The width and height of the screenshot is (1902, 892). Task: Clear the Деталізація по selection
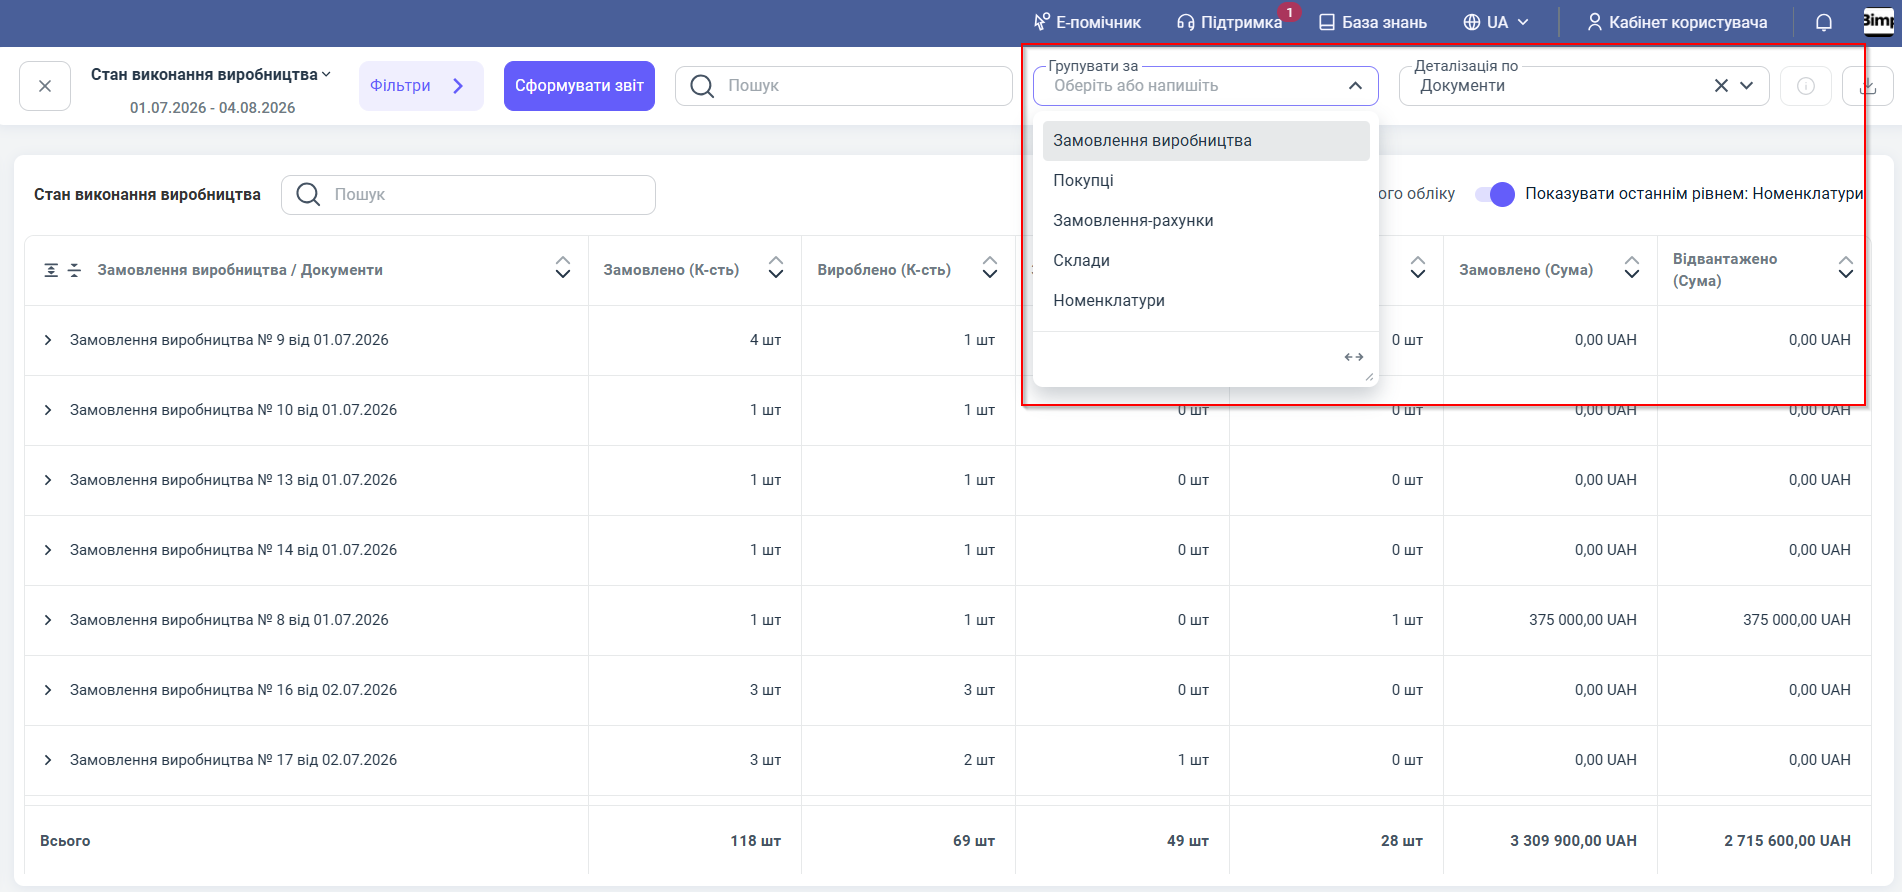pos(1721,86)
